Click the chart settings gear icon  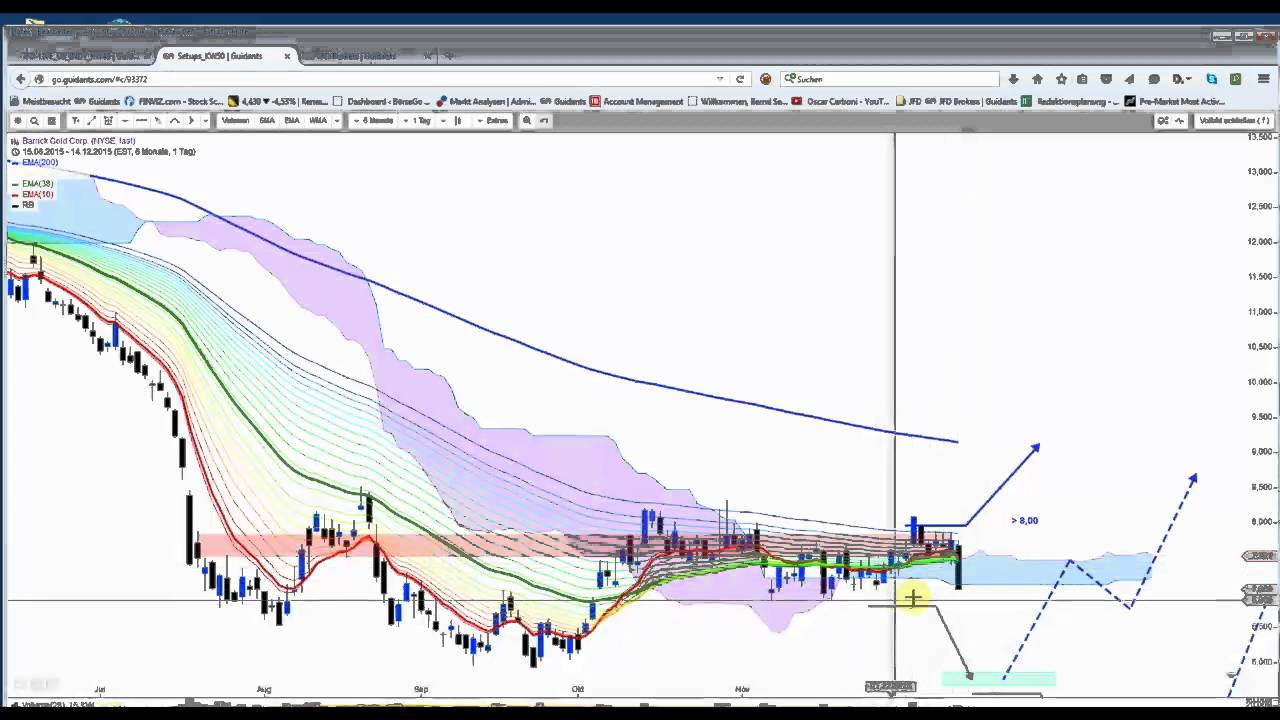17,120
